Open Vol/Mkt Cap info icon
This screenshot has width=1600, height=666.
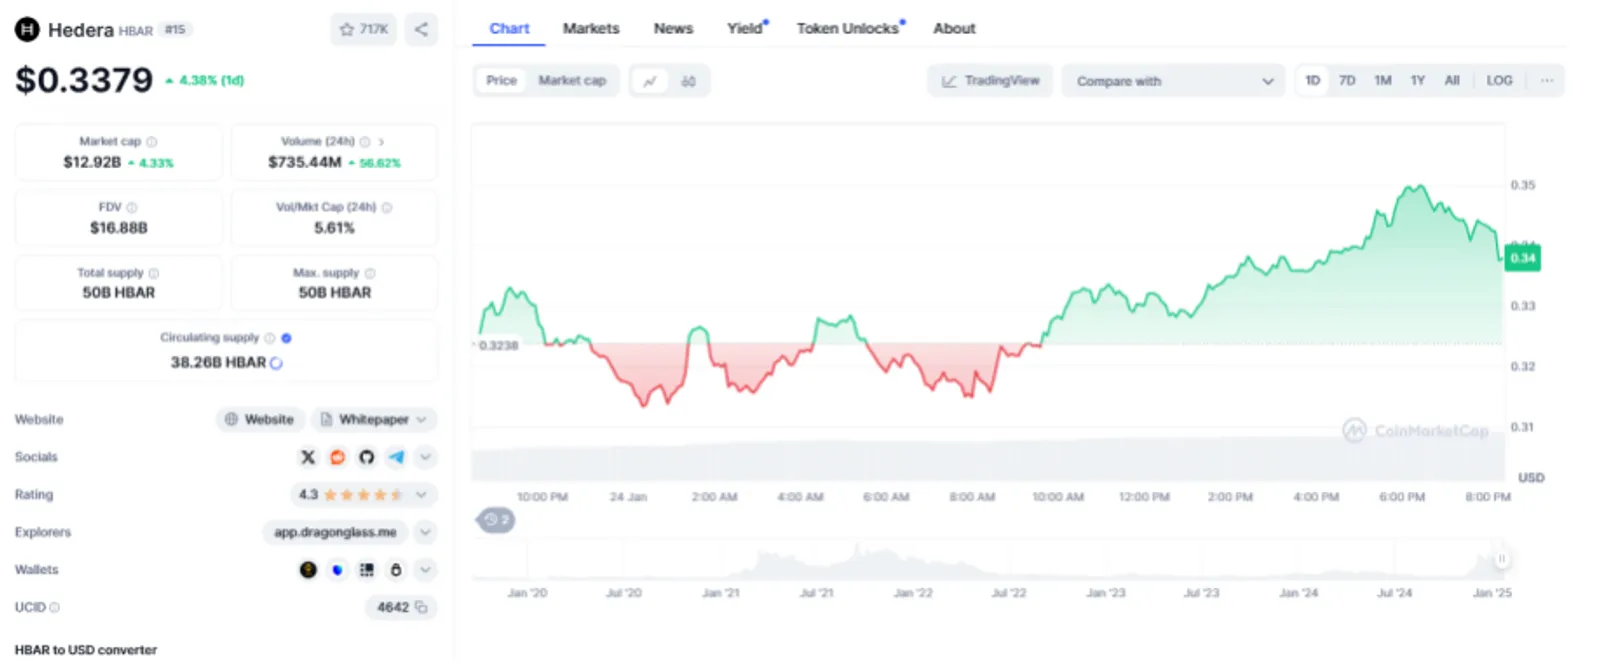(x=387, y=207)
